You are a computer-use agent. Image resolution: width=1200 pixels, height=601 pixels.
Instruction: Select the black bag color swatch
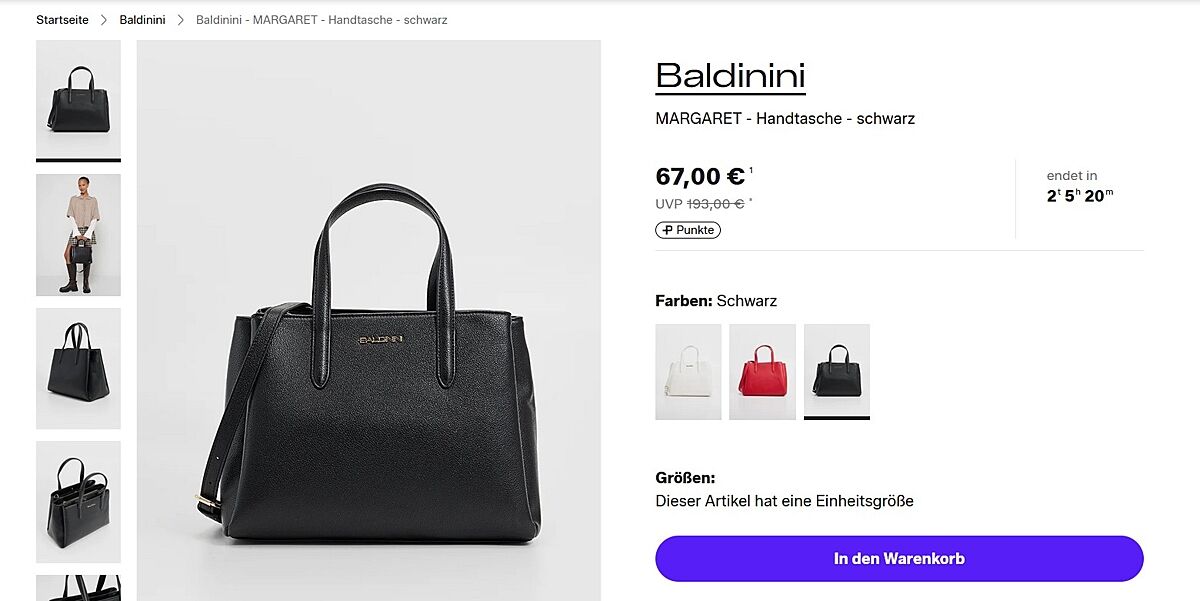click(836, 371)
